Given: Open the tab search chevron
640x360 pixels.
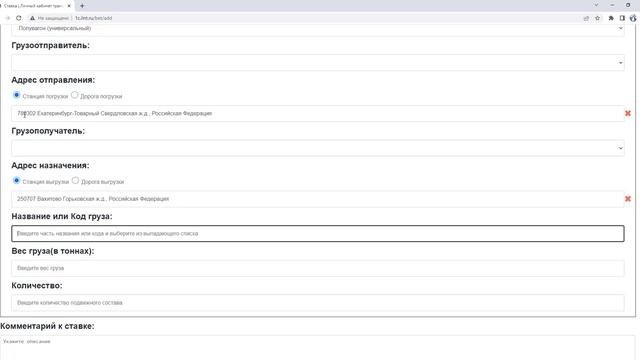Looking at the screenshot, I should click(596, 5).
